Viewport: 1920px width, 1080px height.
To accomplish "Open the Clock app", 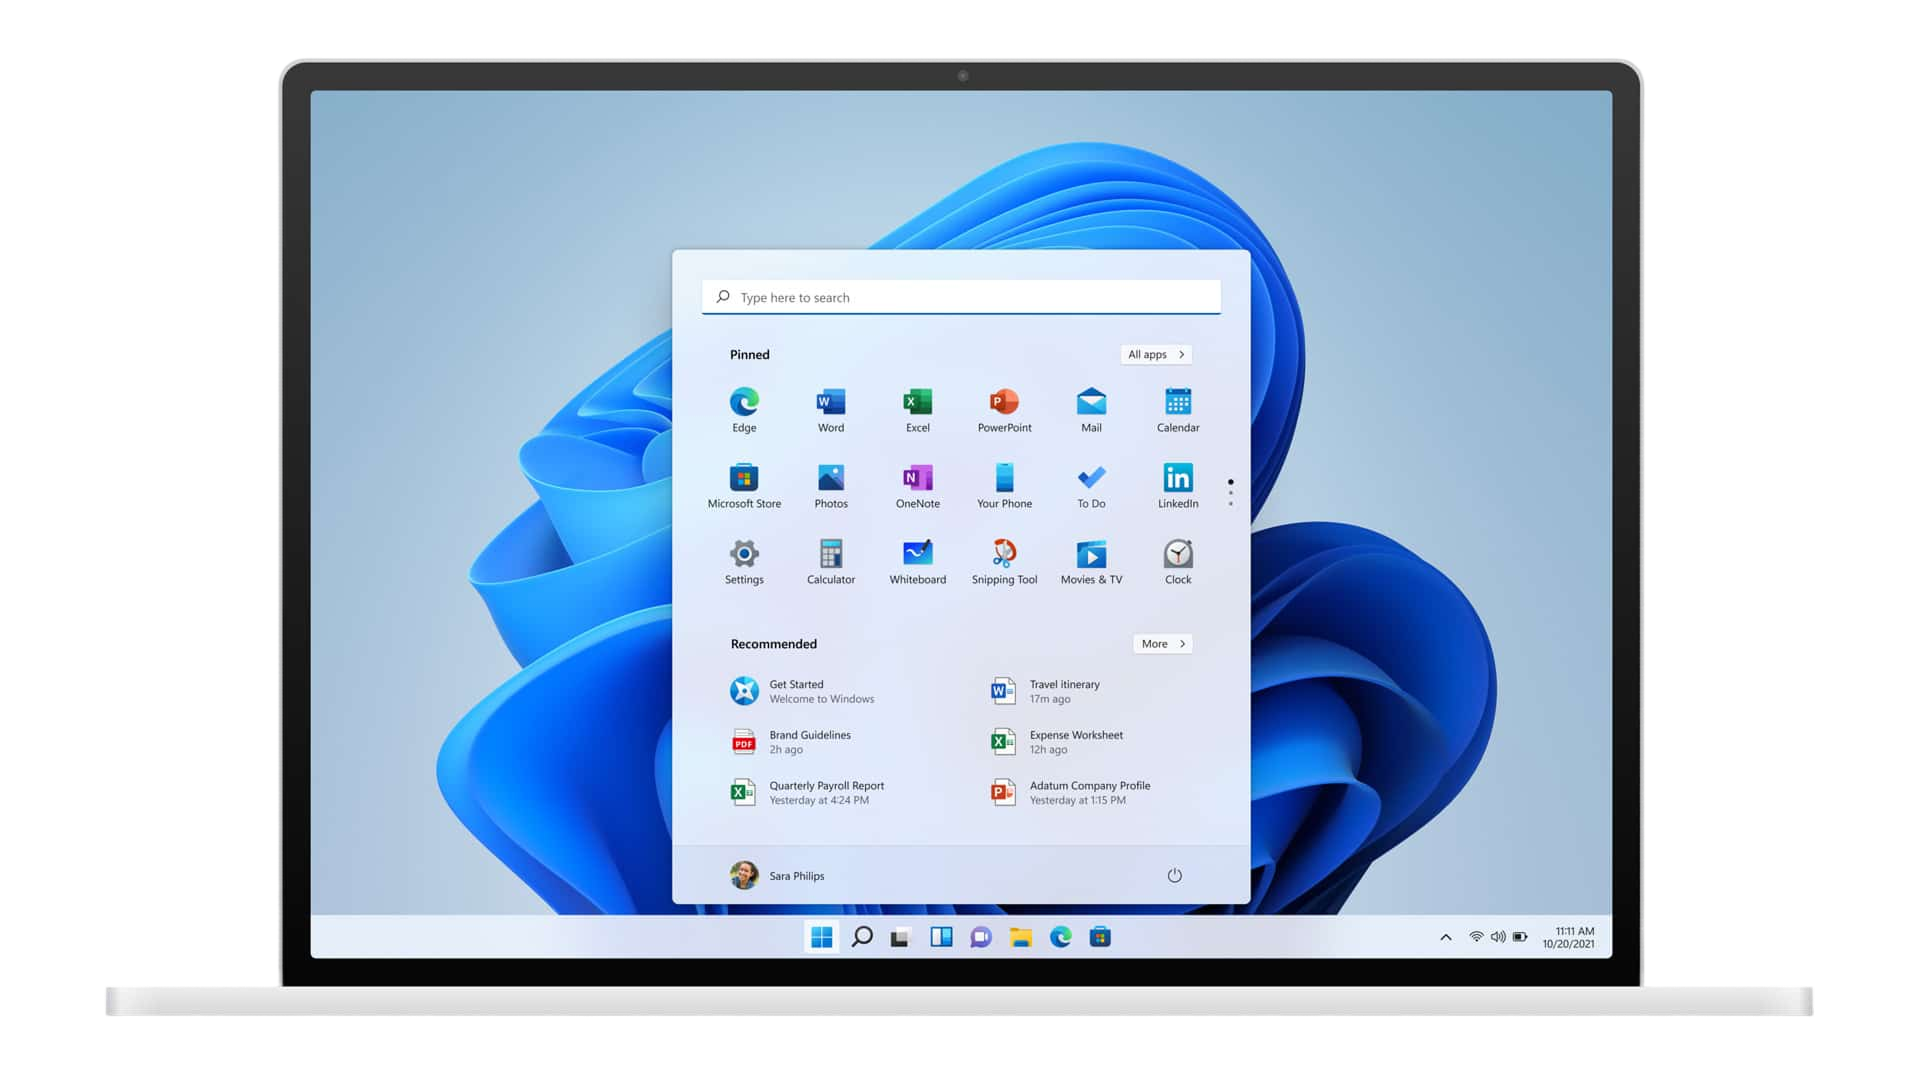I will (1178, 561).
